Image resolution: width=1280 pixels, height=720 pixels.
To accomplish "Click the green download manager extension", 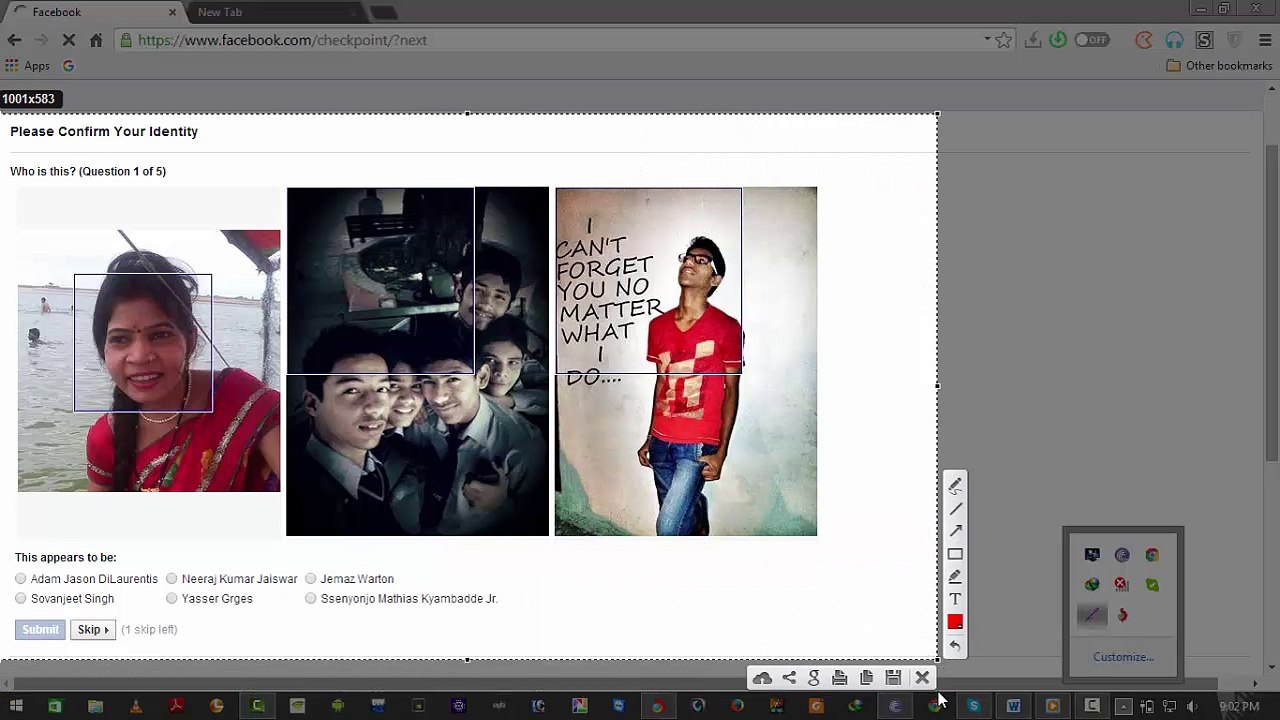I will click(1058, 40).
